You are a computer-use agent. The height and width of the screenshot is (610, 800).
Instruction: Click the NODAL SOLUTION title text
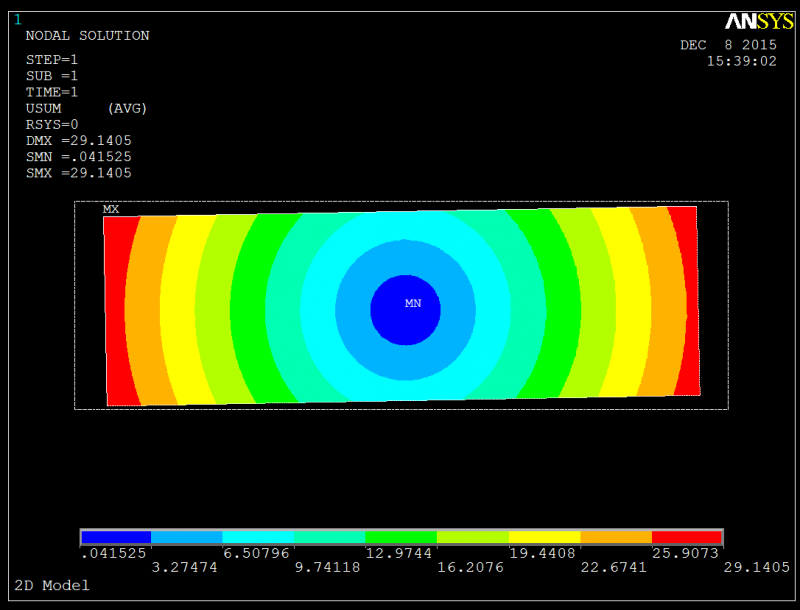(87, 36)
